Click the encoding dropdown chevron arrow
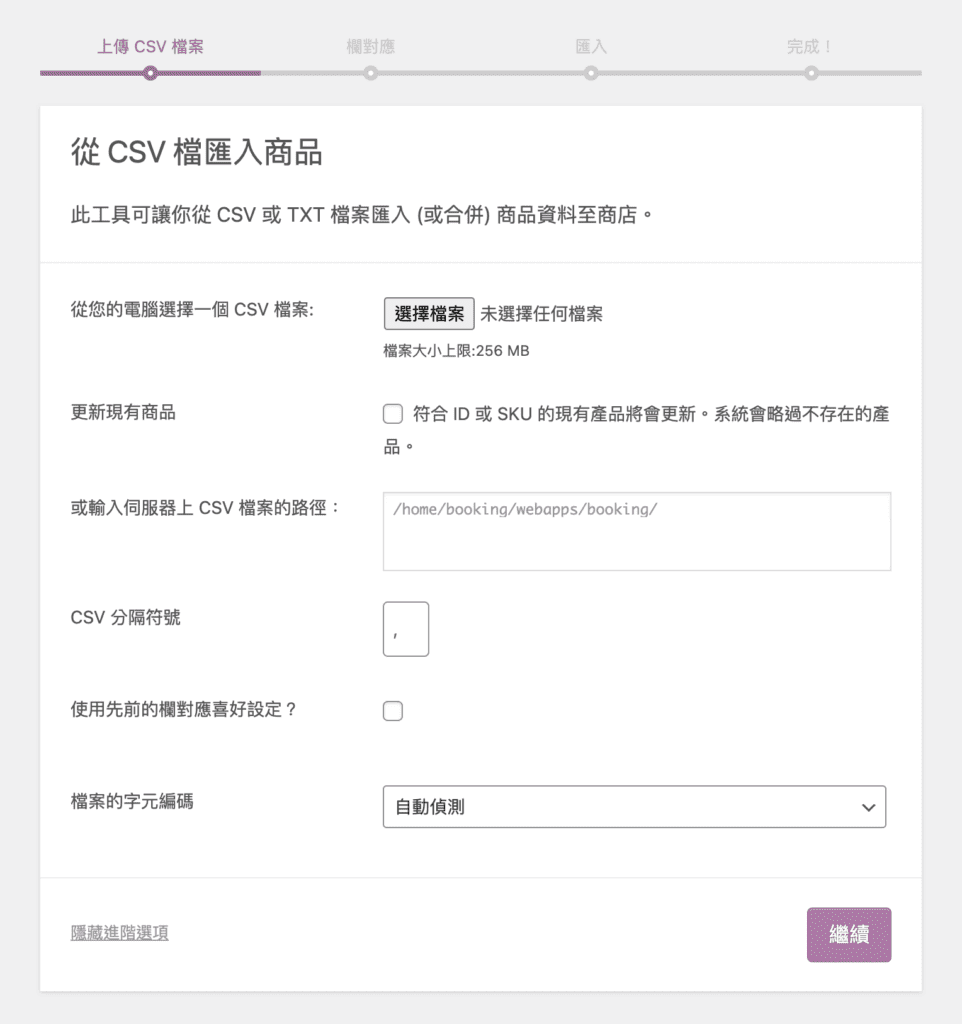Screen dimensions: 962x1024 (x=869, y=807)
